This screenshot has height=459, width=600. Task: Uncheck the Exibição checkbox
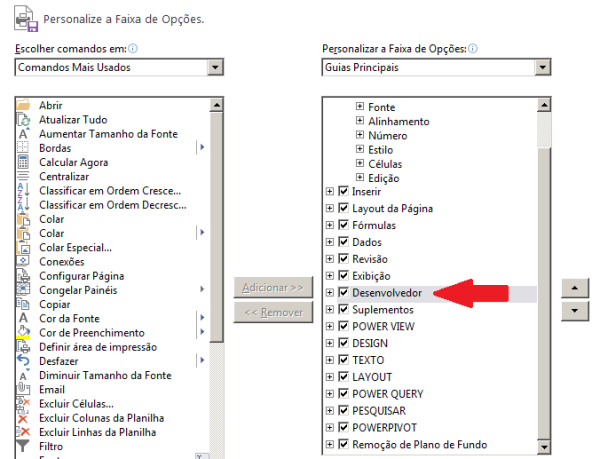344,275
